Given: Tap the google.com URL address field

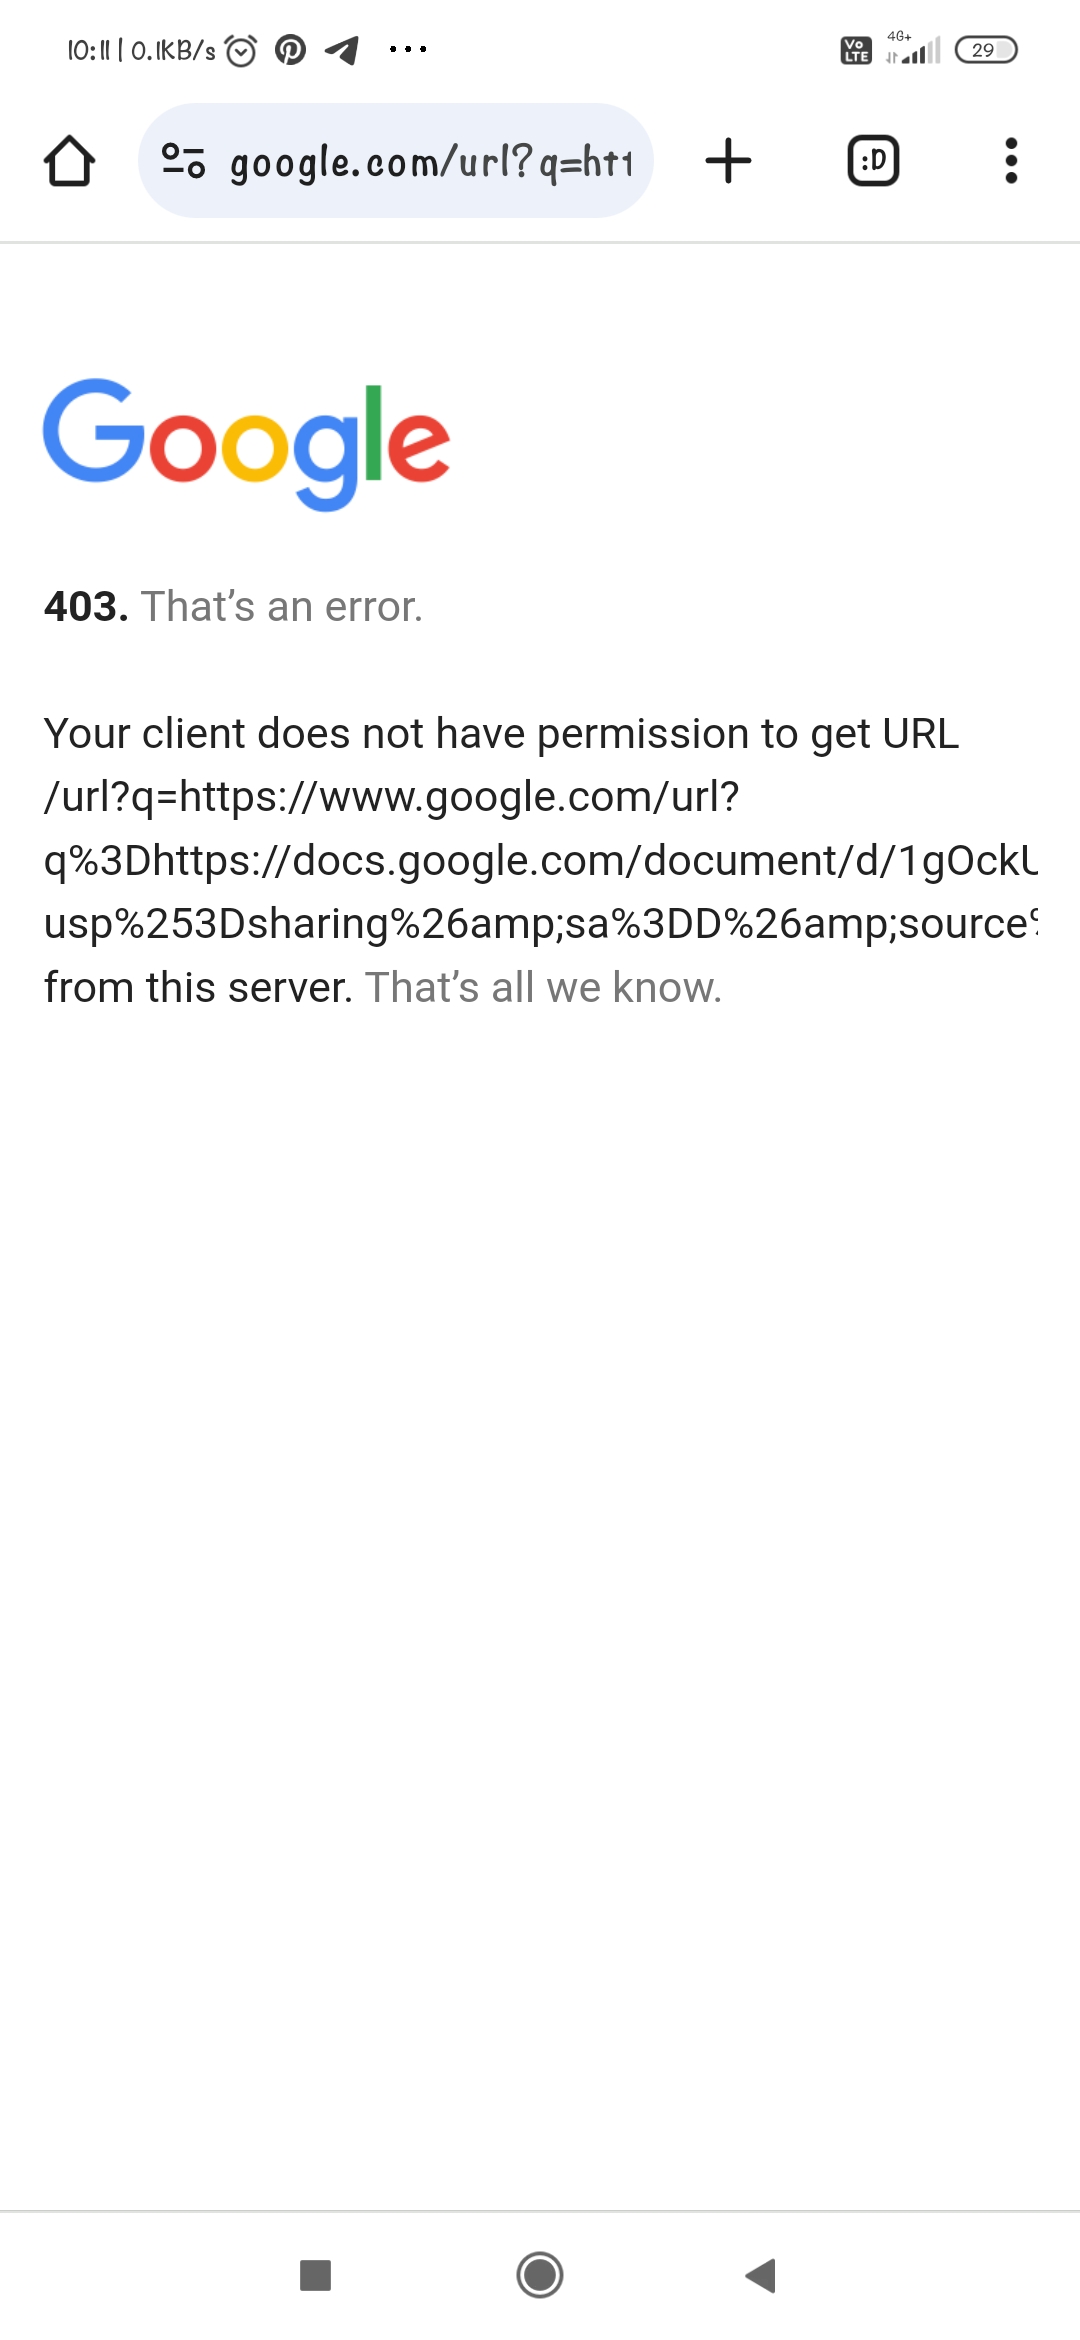Looking at the screenshot, I should [x=396, y=161].
